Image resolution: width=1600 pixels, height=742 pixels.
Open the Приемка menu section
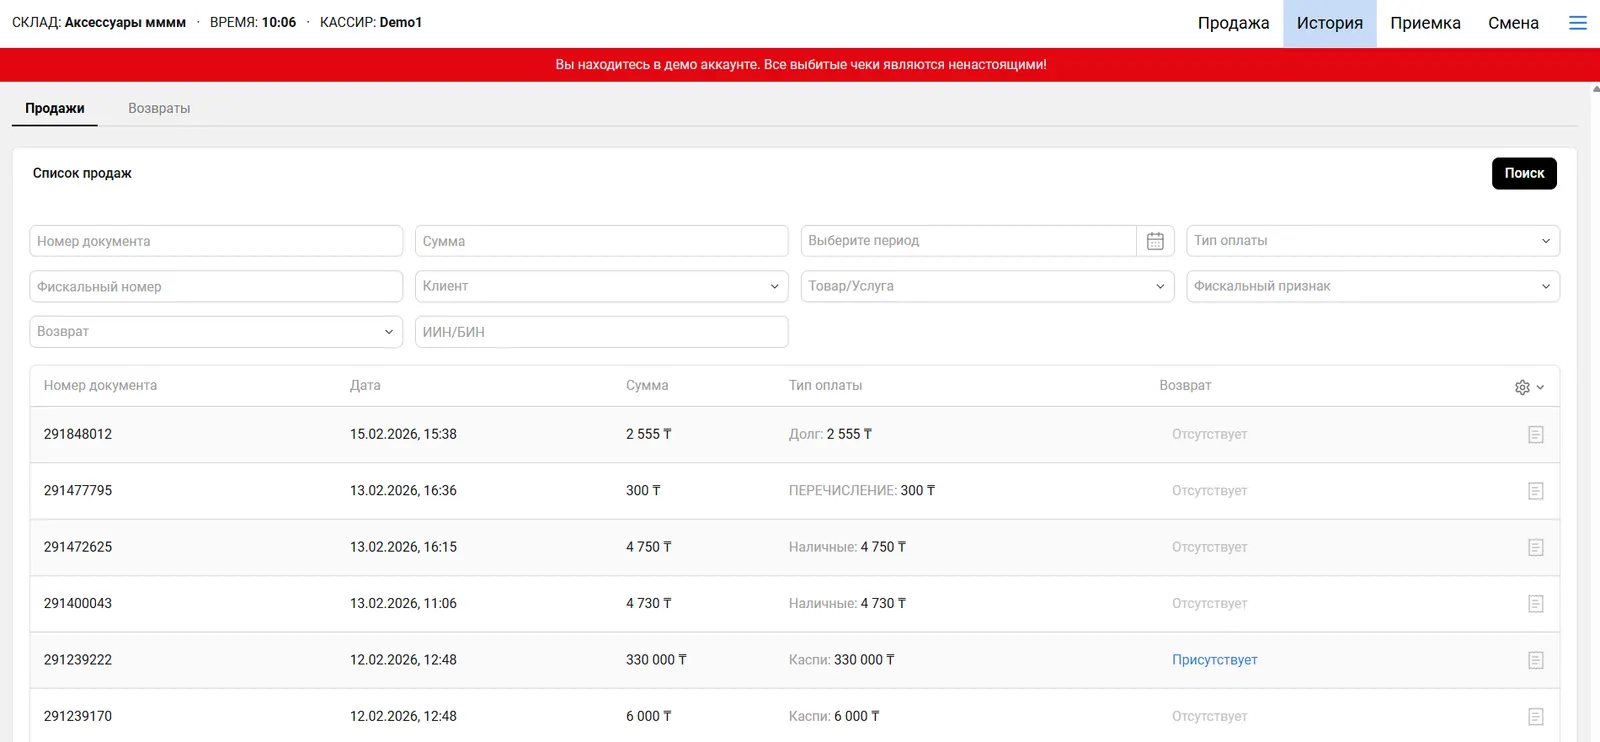click(1424, 23)
